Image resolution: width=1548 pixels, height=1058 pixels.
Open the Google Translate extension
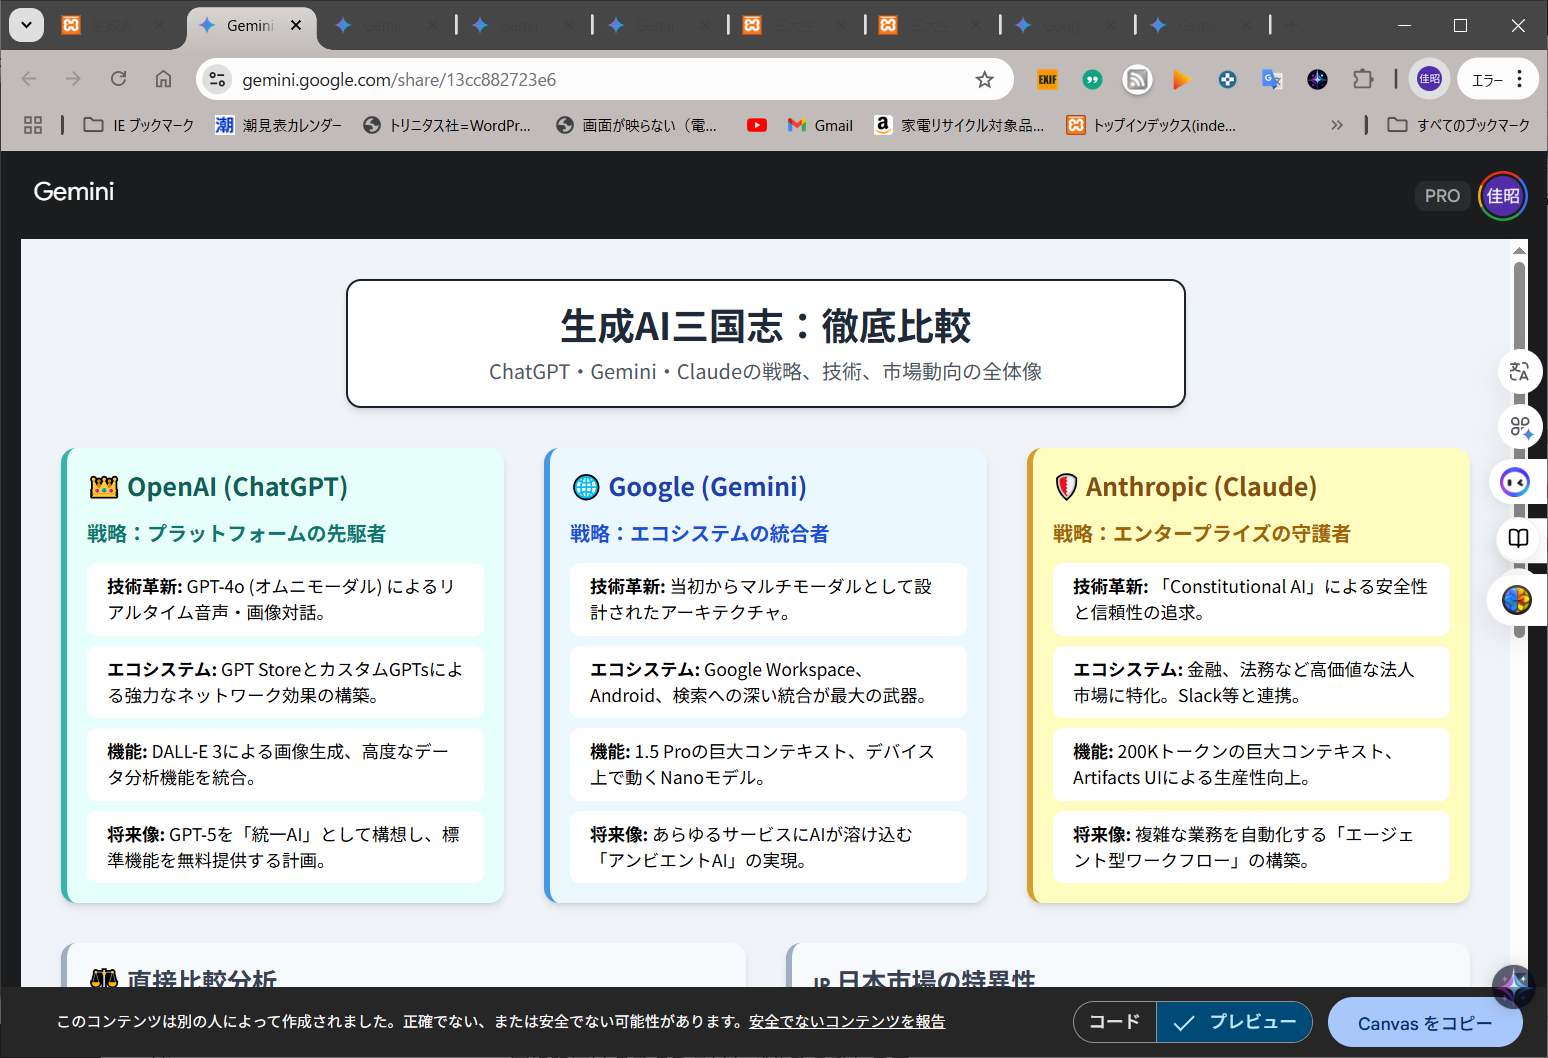pos(1272,80)
